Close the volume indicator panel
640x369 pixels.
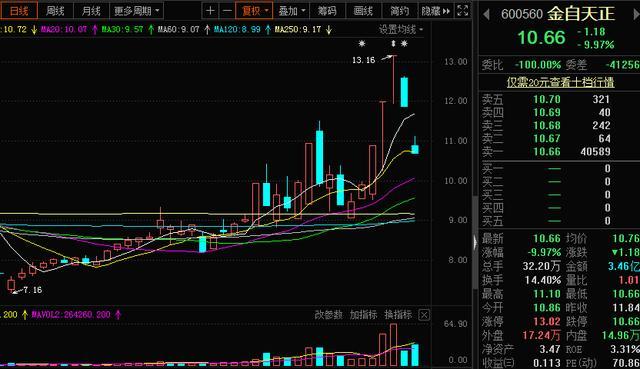point(424,315)
